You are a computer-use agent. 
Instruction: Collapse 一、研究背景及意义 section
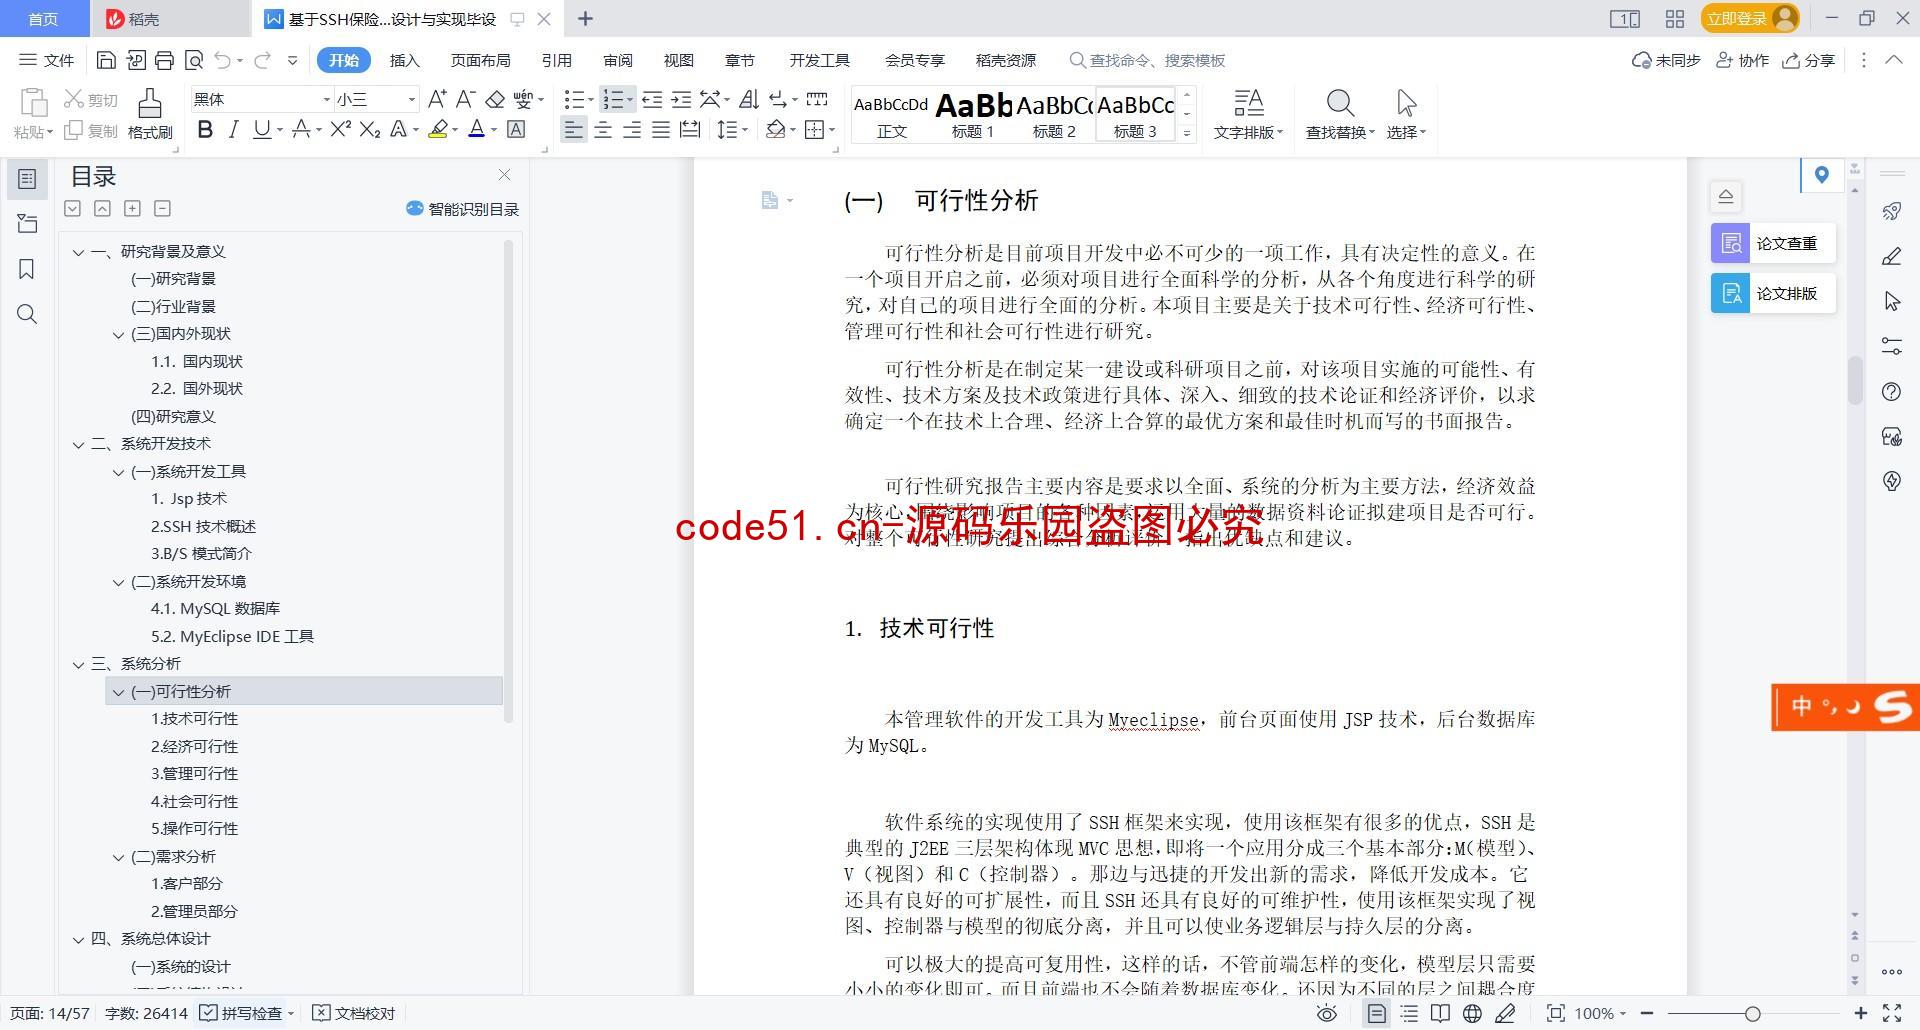pyautogui.click(x=78, y=252)
